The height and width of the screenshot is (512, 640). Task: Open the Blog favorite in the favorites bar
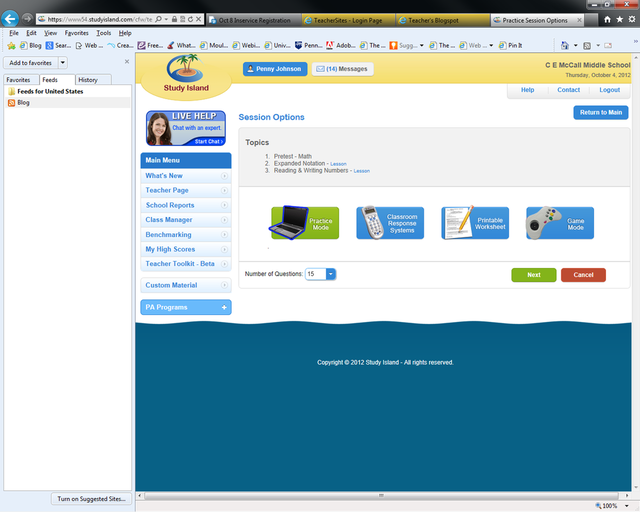click(x=31, y=46)
